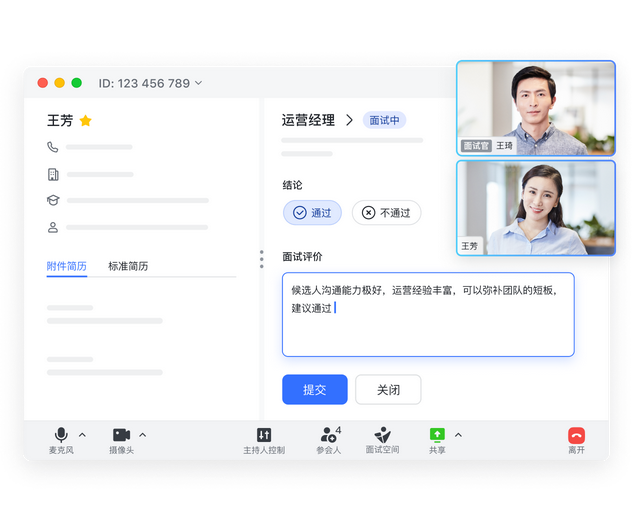Expand share options arrow
Screen dimensions: 640x520
[x=458, y=435]
